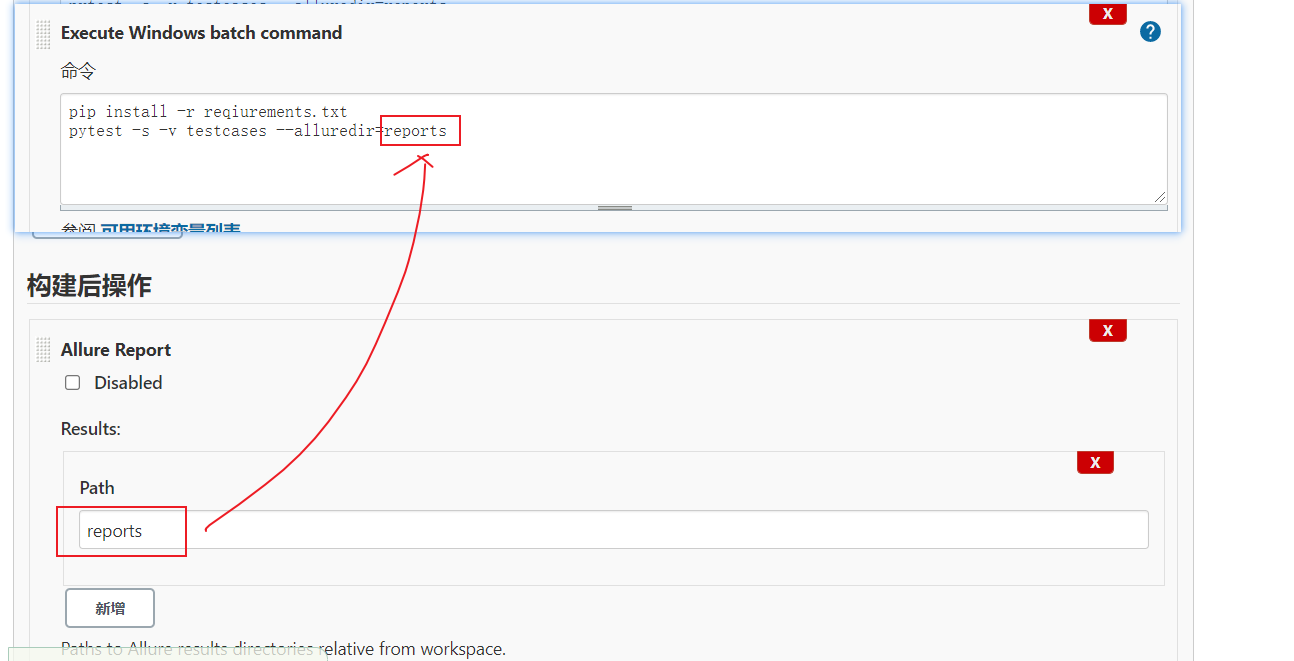Toggle the Disabled checkbox for Allure Report
The width and height of the screenshot is (1294, 661).
point(72,383)
